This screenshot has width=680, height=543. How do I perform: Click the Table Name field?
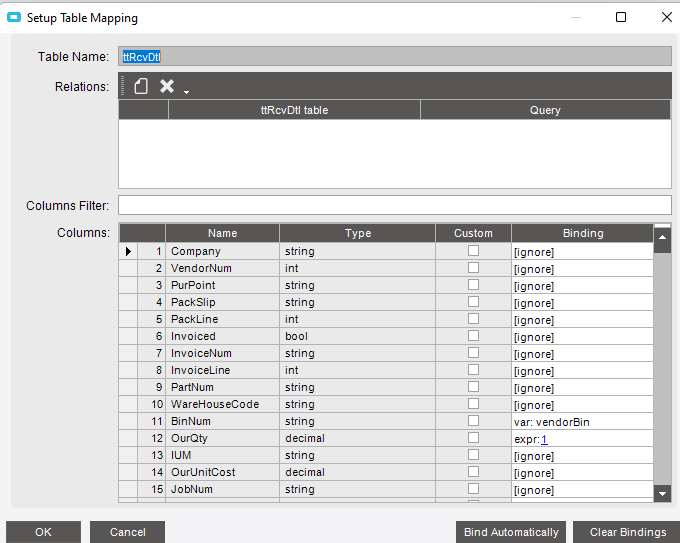click(x=395, y=56)
